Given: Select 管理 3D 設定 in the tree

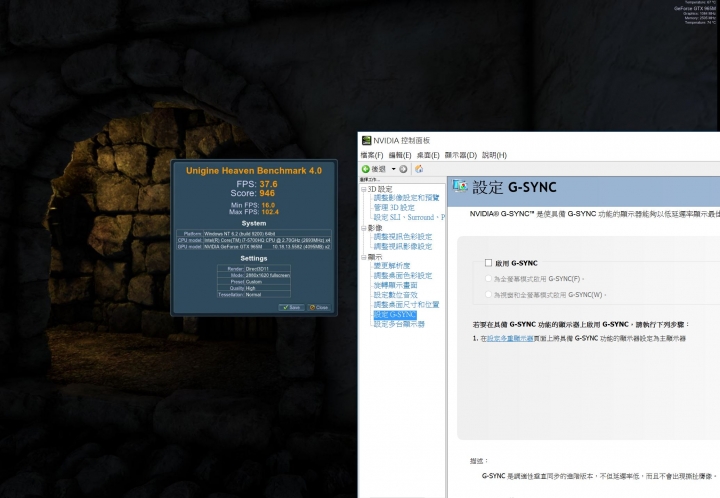Looking at the screenshot, I should (x=394, y=207).
